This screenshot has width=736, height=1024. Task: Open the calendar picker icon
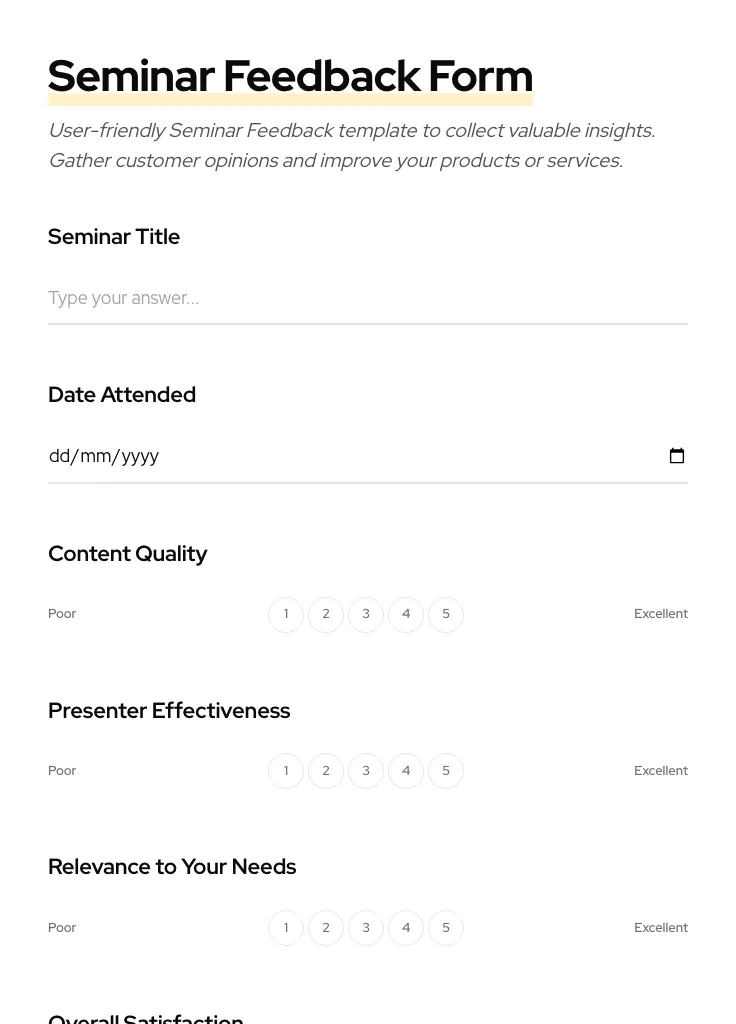click(677, 456)
